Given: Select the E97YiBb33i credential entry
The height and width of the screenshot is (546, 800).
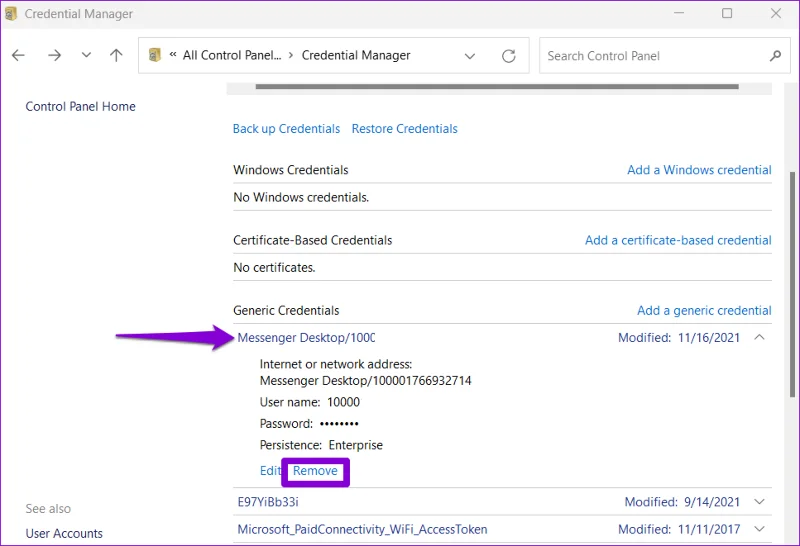Looking at the screenshot, I should [268, 502].
